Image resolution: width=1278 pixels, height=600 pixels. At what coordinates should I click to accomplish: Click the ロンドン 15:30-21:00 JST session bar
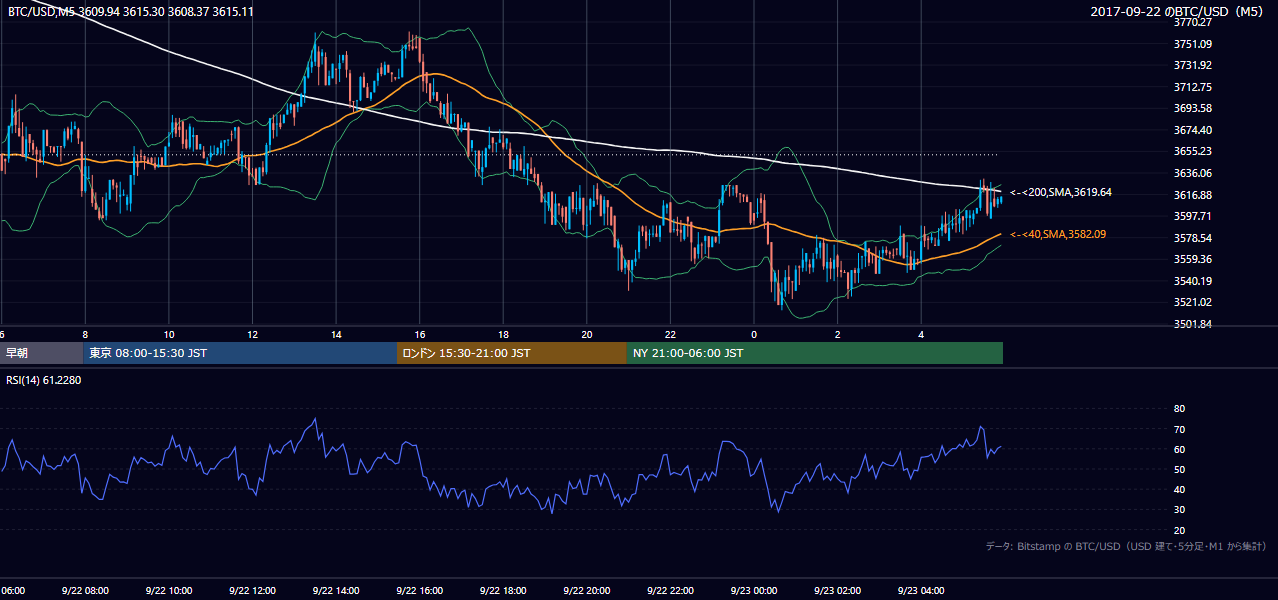coord(512,353)
